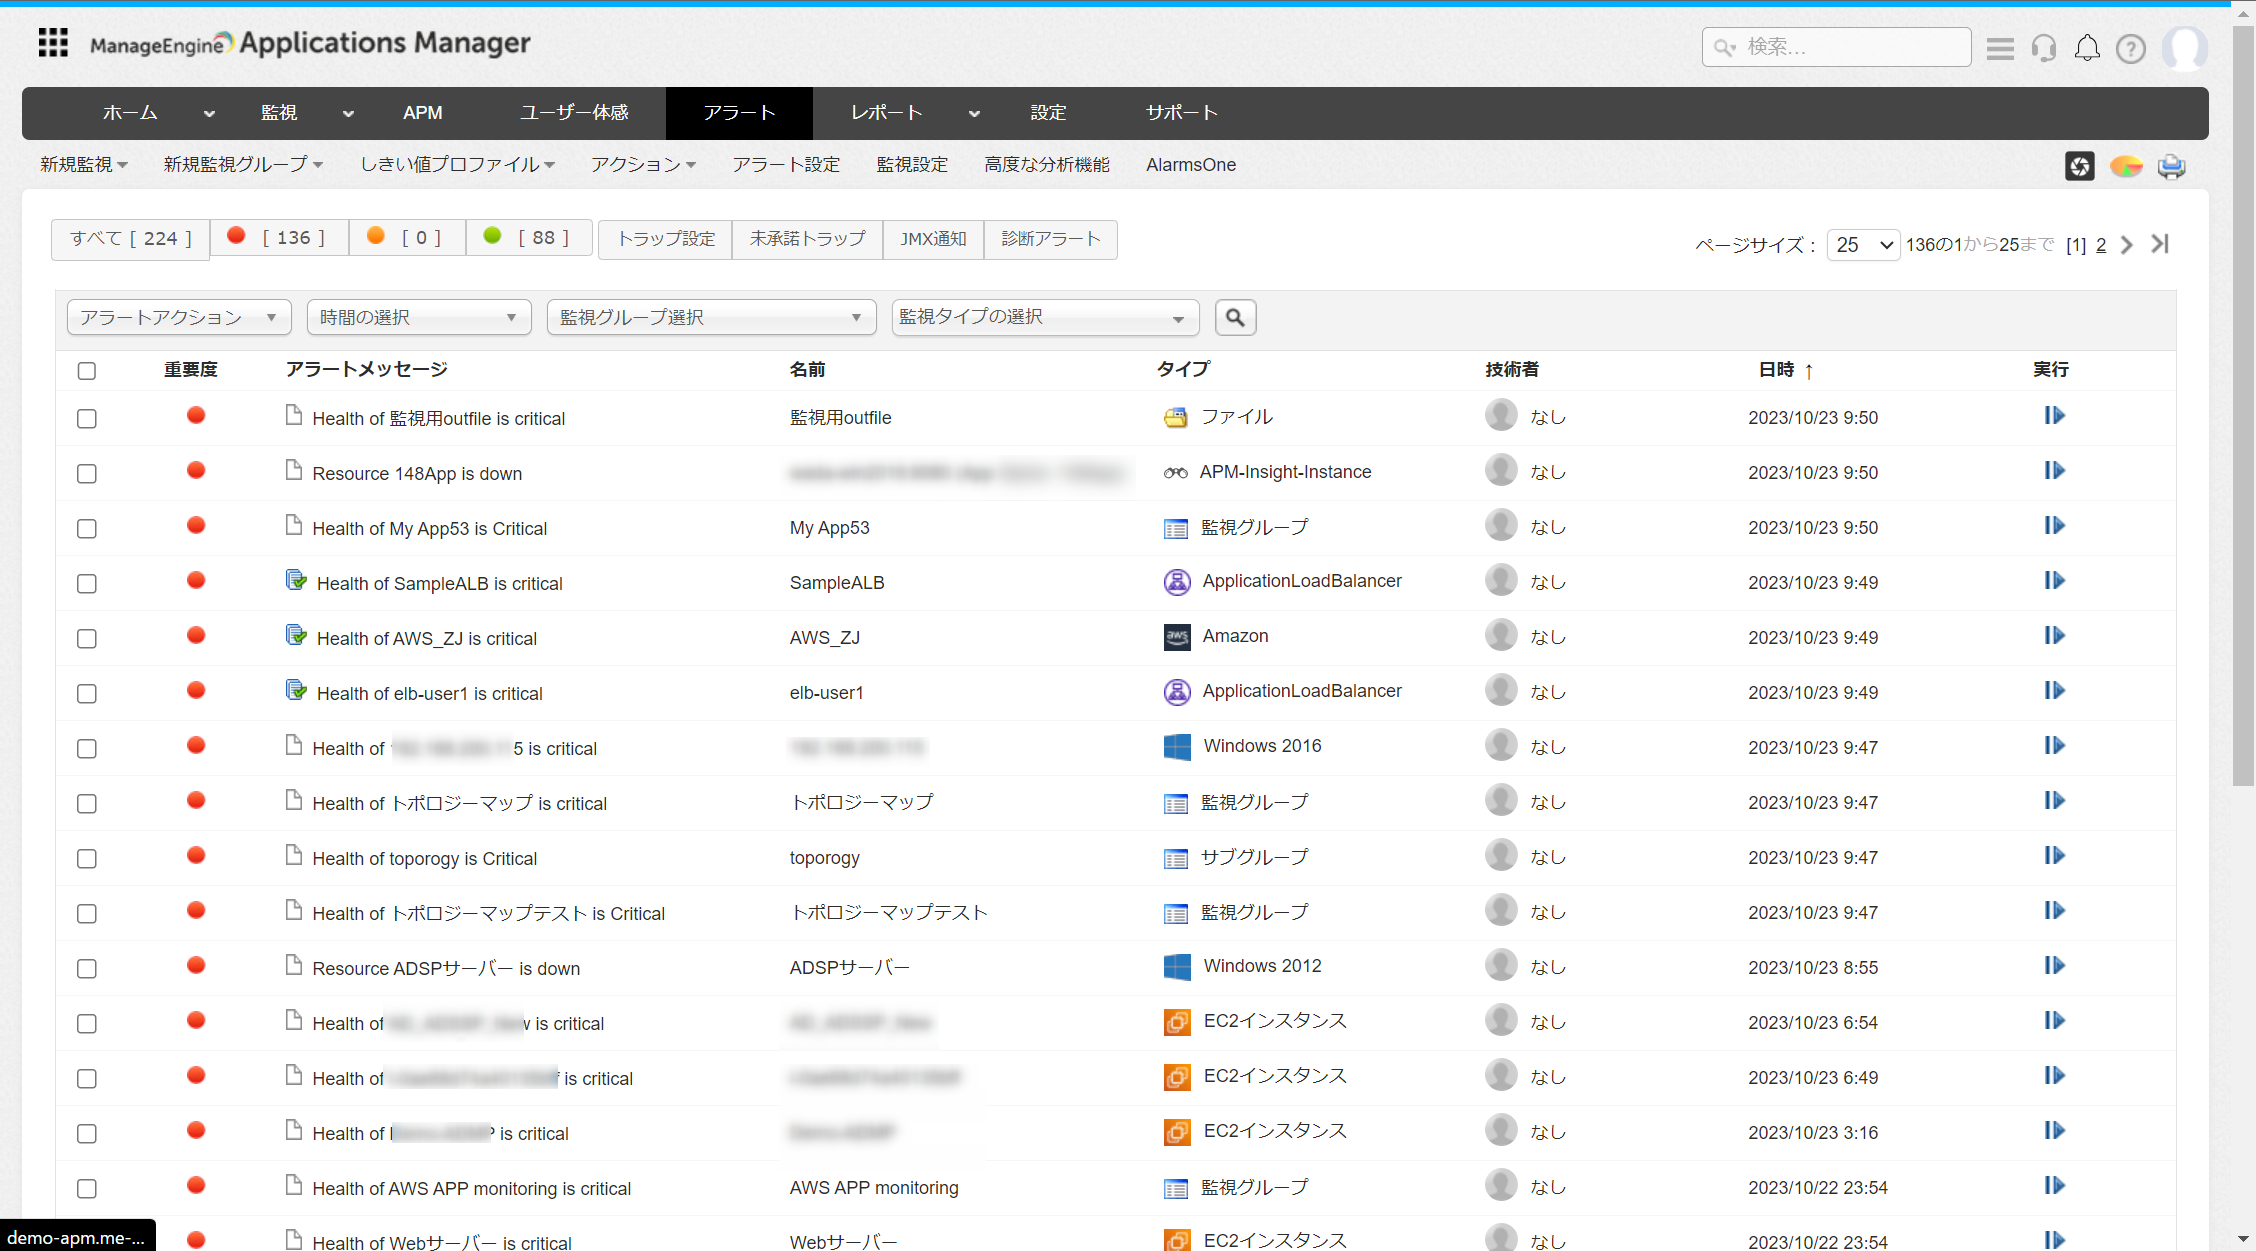Click the last page arrow icon
2256x1251 pixels.
pyautogui.click(x=2161, y=244)
